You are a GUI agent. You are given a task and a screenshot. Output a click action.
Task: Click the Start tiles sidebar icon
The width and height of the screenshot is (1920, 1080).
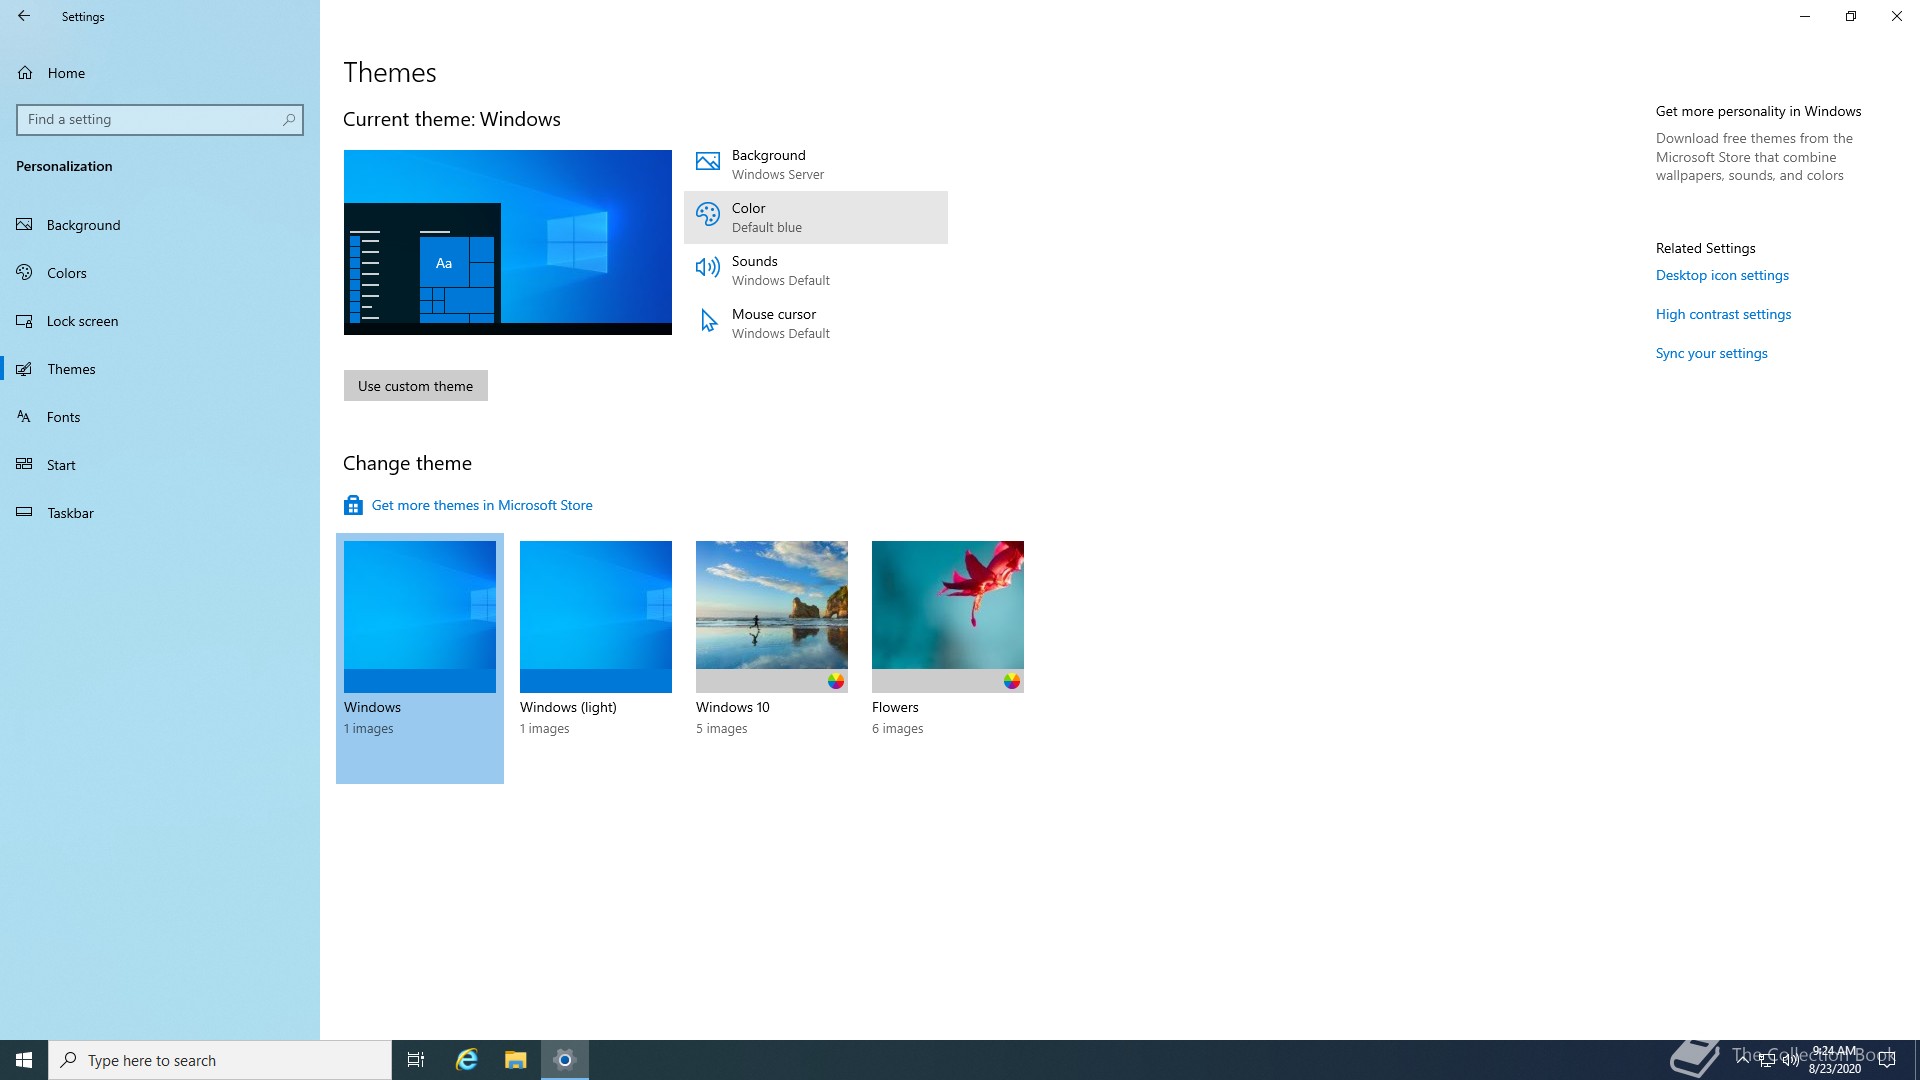click(24, 464)
